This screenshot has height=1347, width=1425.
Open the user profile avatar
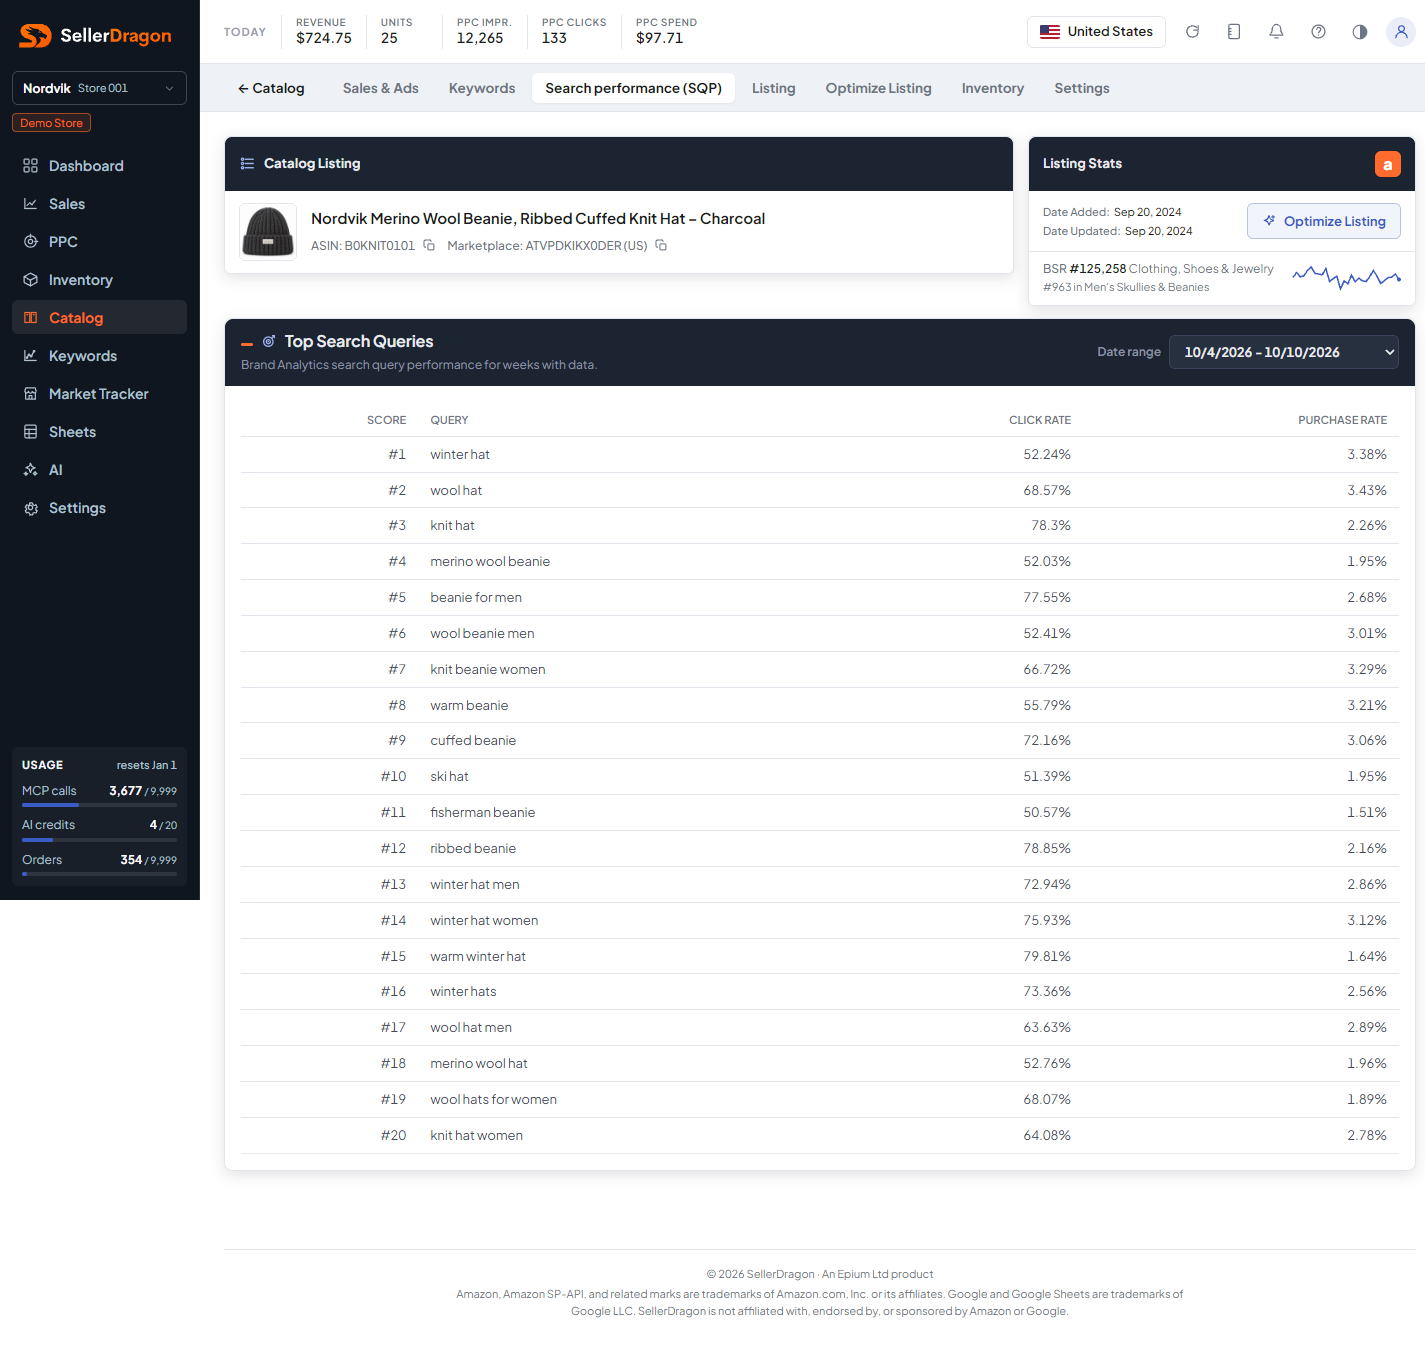pos(1401,32)
